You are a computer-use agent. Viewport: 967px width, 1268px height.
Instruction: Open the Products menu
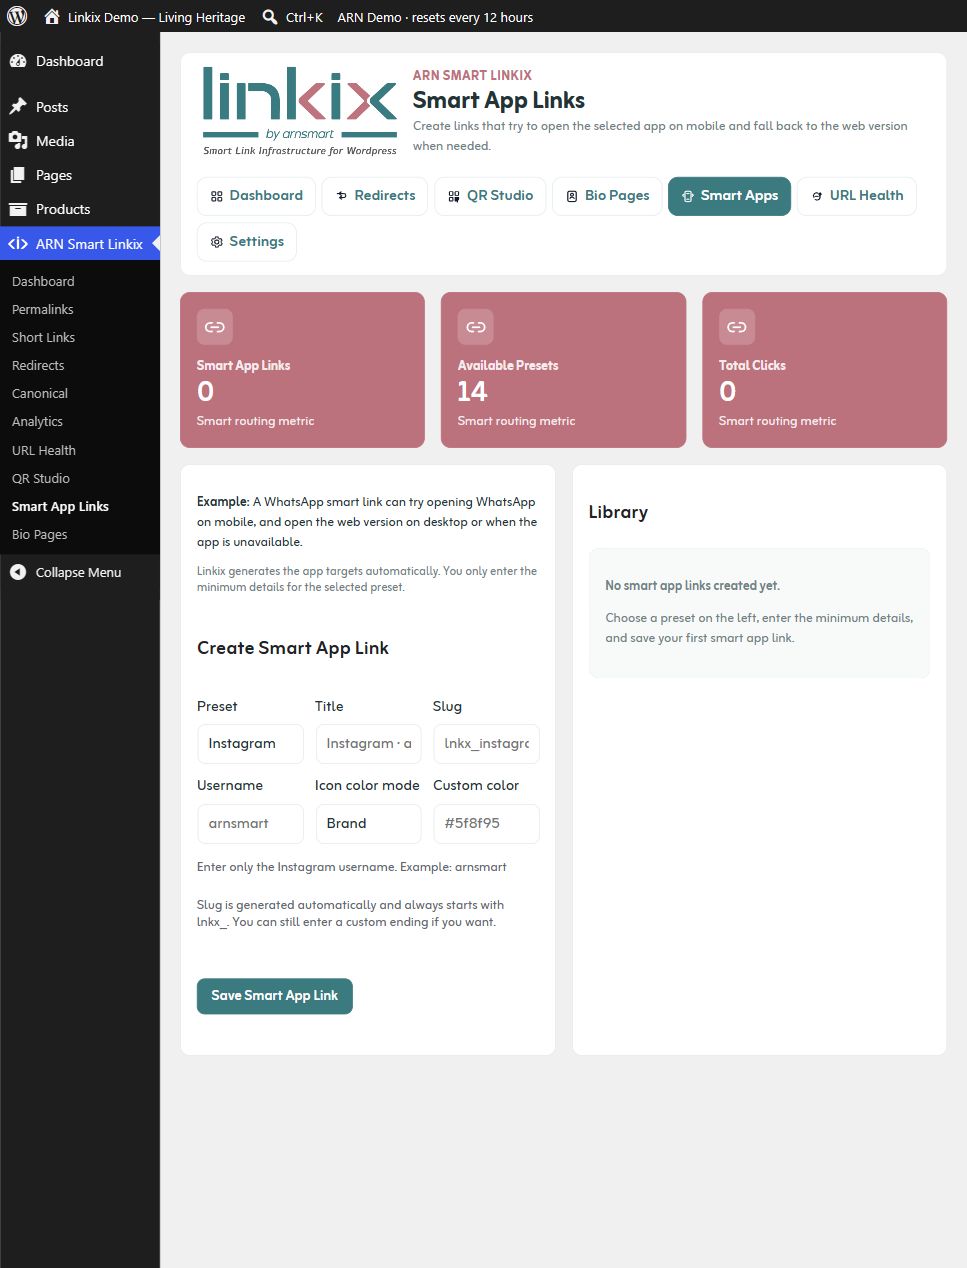pyautogui.click(x=80, y=209)
